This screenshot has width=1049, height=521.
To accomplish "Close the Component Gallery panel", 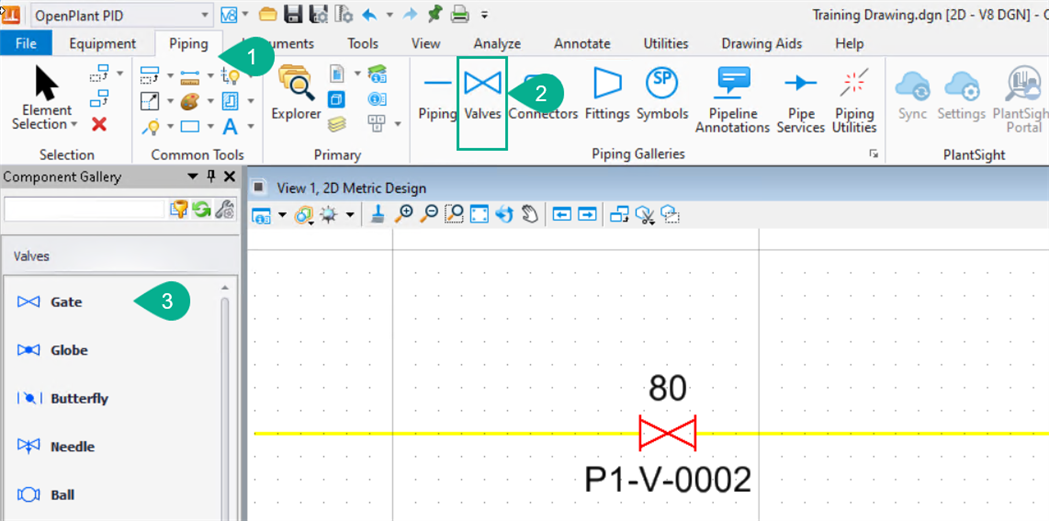I will (229, 177).
